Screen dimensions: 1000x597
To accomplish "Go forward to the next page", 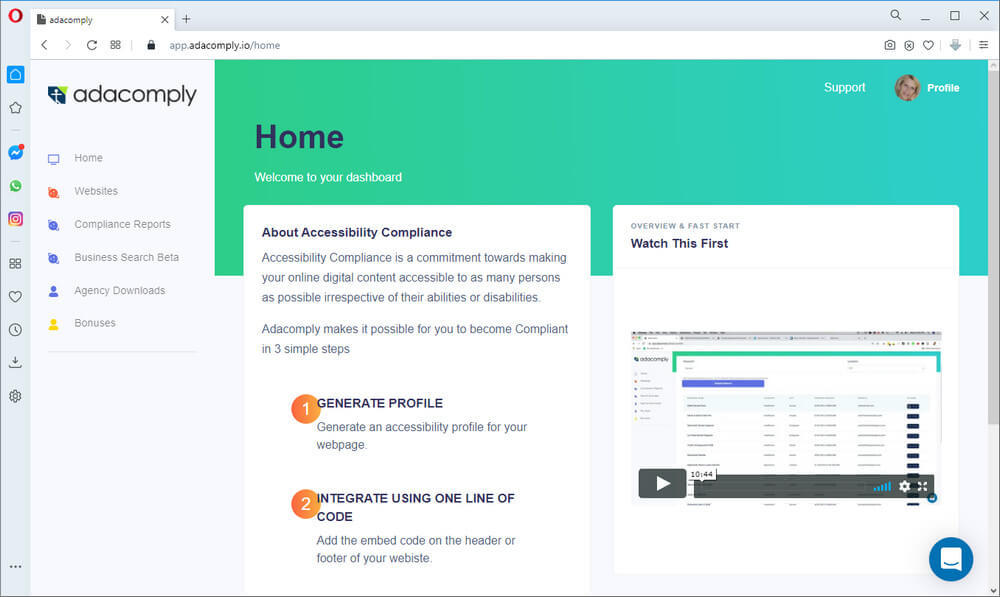I will click(x=68, y=45).
